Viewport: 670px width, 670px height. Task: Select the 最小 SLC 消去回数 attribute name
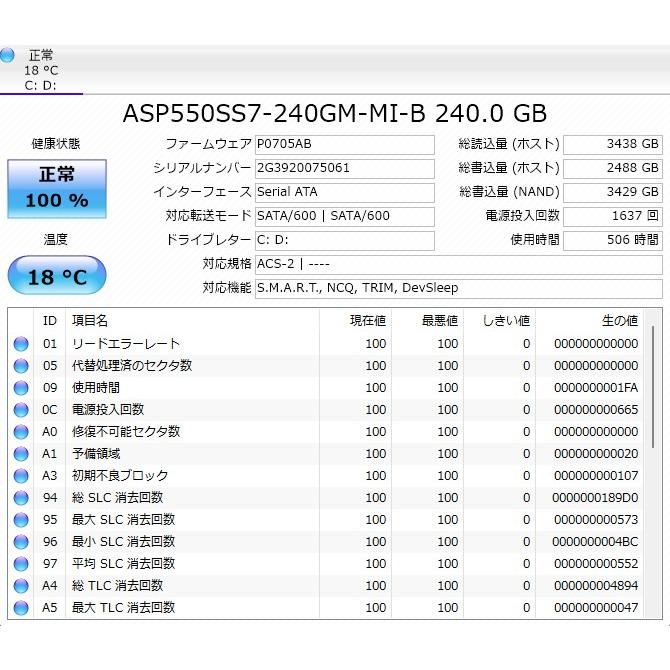click(123, 541)
